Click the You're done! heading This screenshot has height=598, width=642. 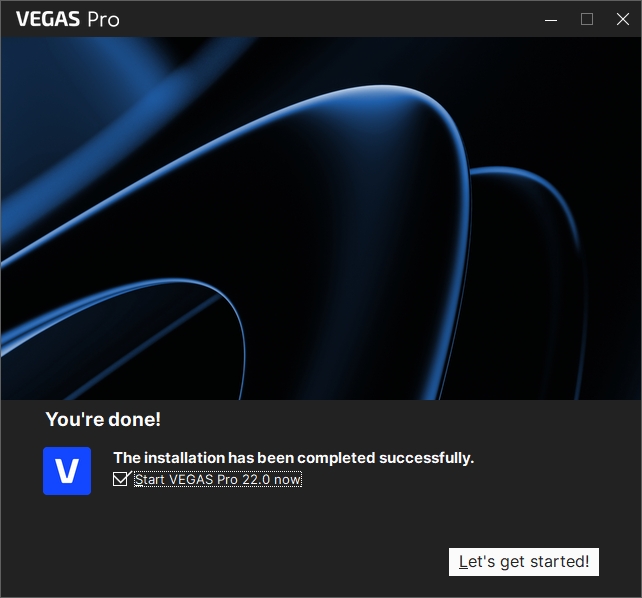[103, 420]
